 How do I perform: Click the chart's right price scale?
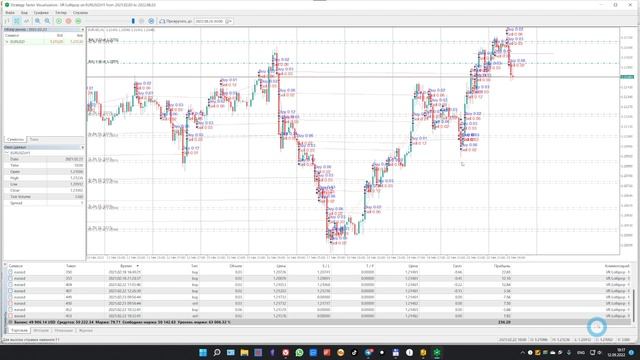628,141
